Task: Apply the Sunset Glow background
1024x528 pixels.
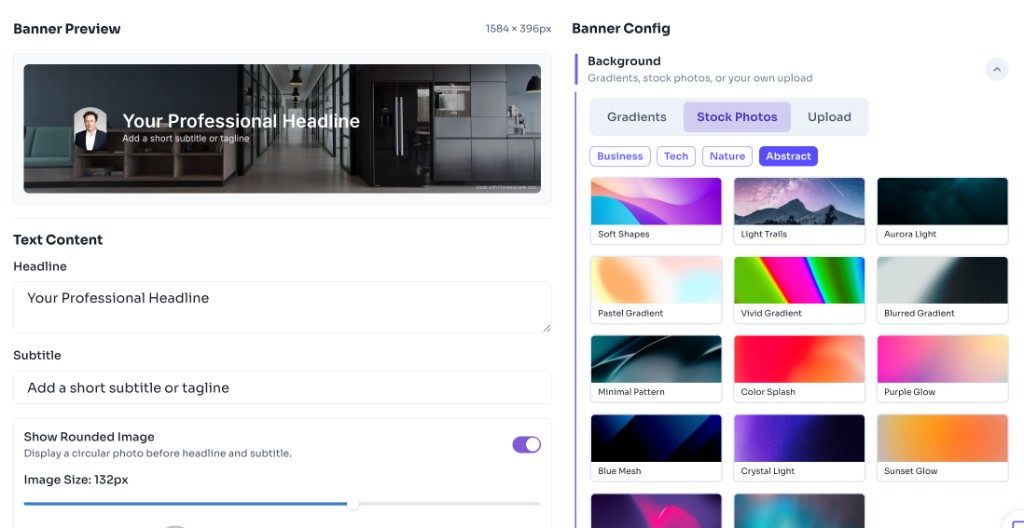Action: 942,448
